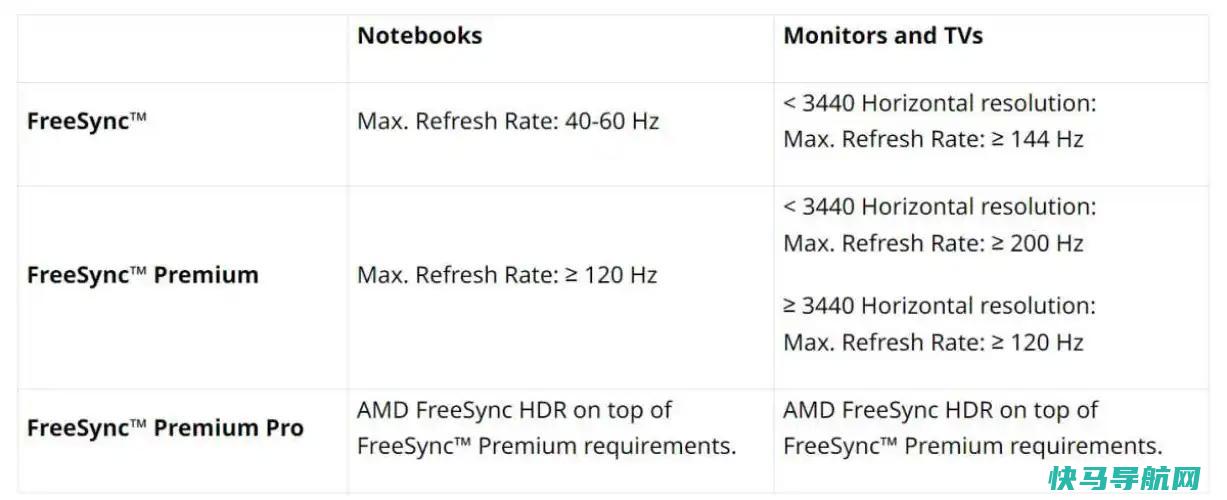Click the ≥ 3440 Horizontal resolution text
Viewport: 1227px width, 500px height.
pyautogui.click(x=940, y=306)
